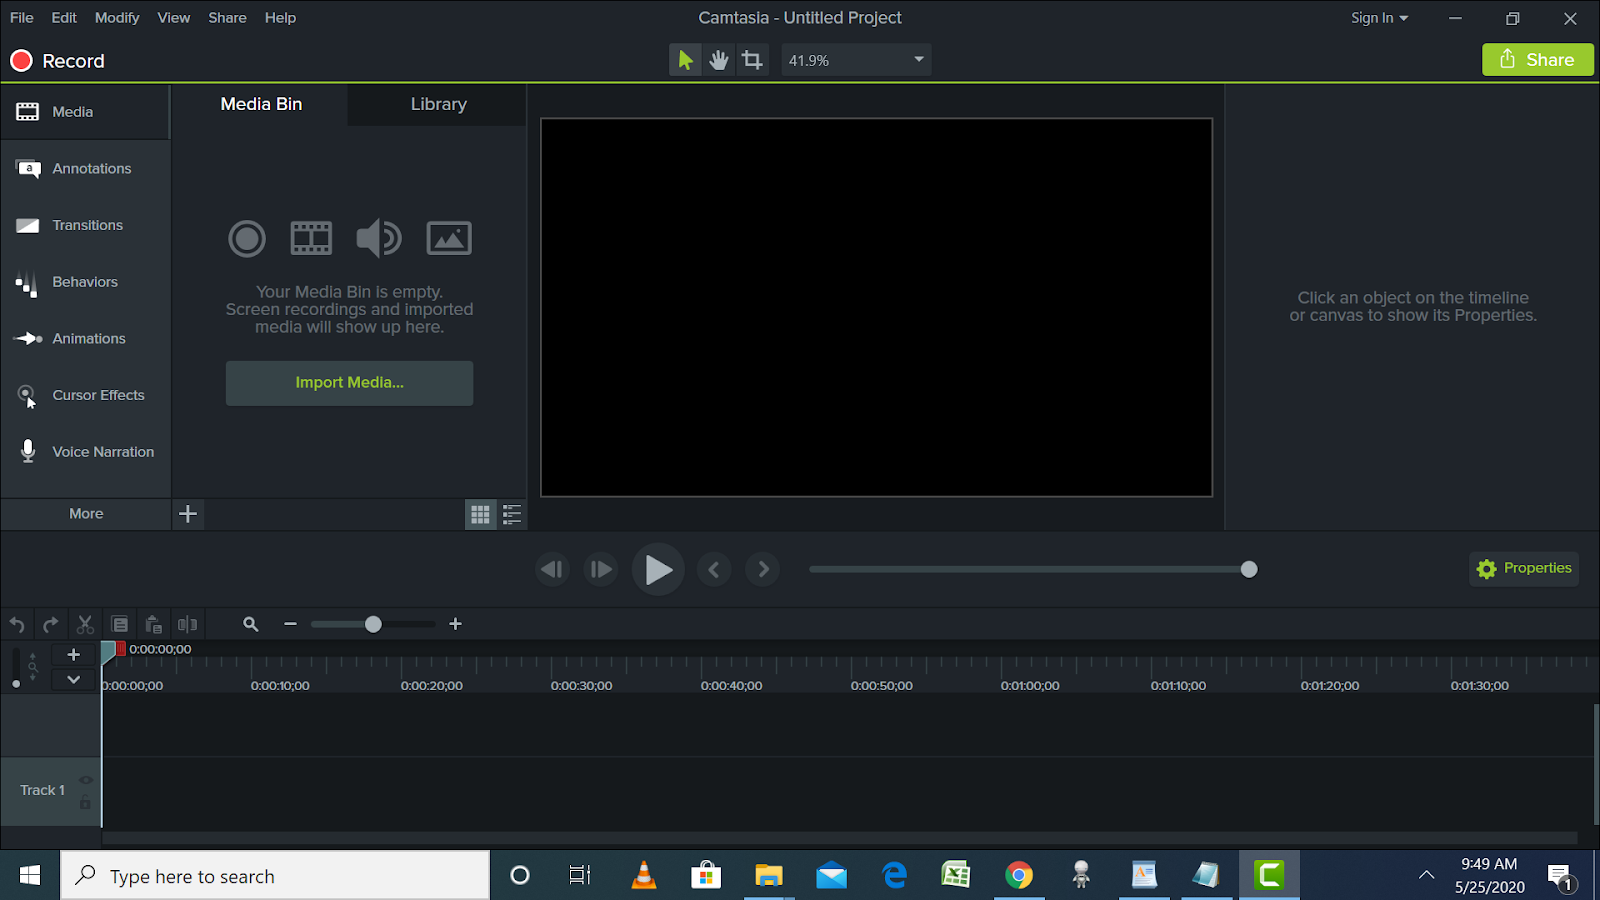Open the Transitions panel
Image resolution: width=1600 pixels, height=900 pixels.
pos(85,226)
